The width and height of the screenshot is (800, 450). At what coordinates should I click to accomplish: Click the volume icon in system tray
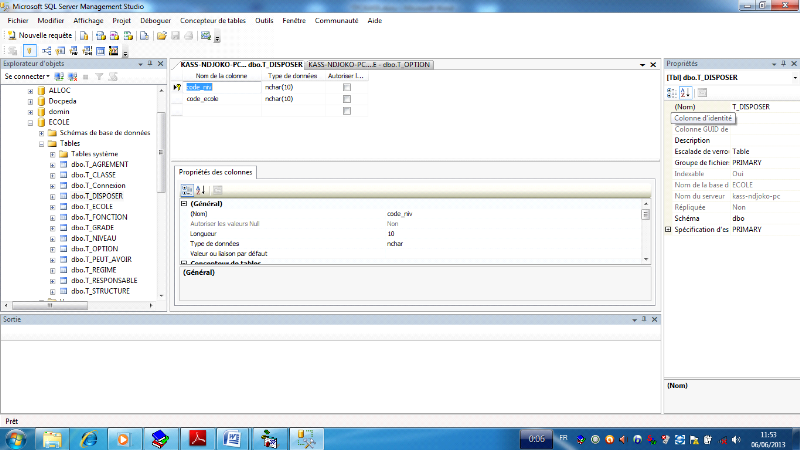pyautogui.click(x=736, y=439)
